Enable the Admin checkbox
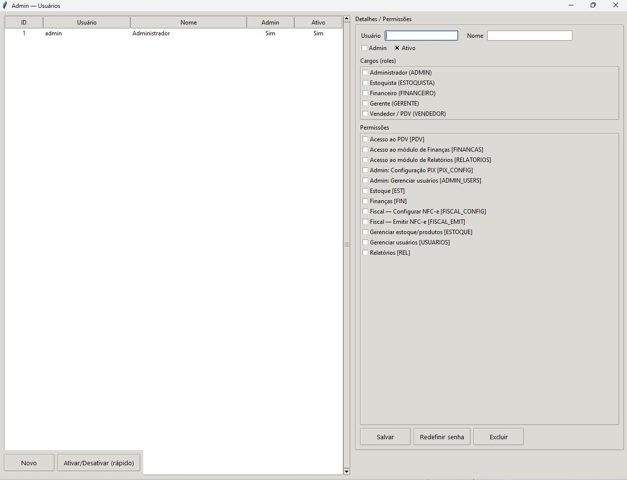This screenshot has width=627, height=480. pos(365,48)
